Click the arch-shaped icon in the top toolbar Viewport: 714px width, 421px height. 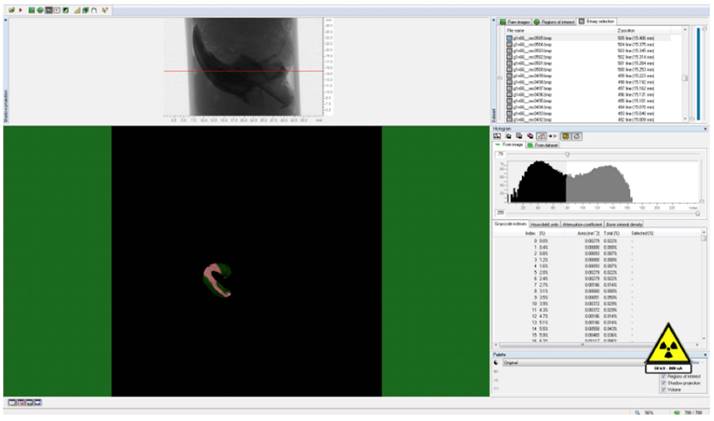pos(94,10)
